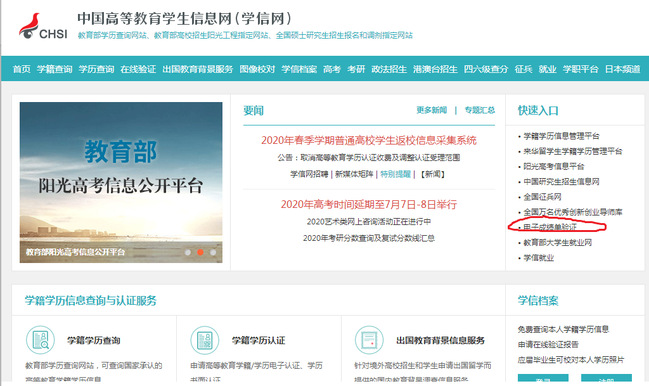Open 2020艺术类网上咨询活动 link

(x=369, y=222)
